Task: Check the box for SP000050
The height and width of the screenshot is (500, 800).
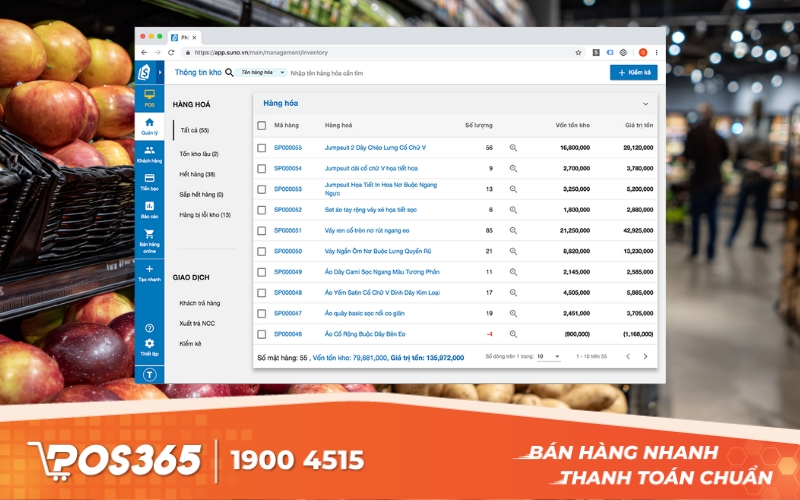Action: (x=262, y=251)
